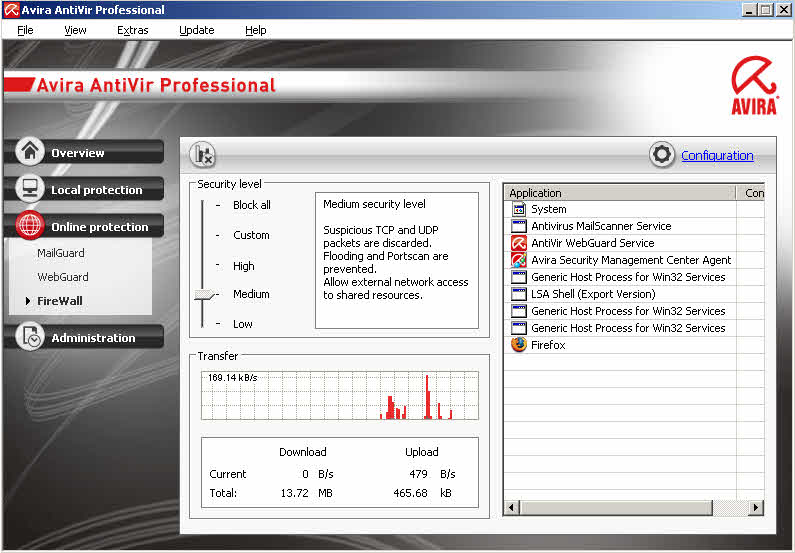Click the Administration clock document icon

(x=30, y=337)
